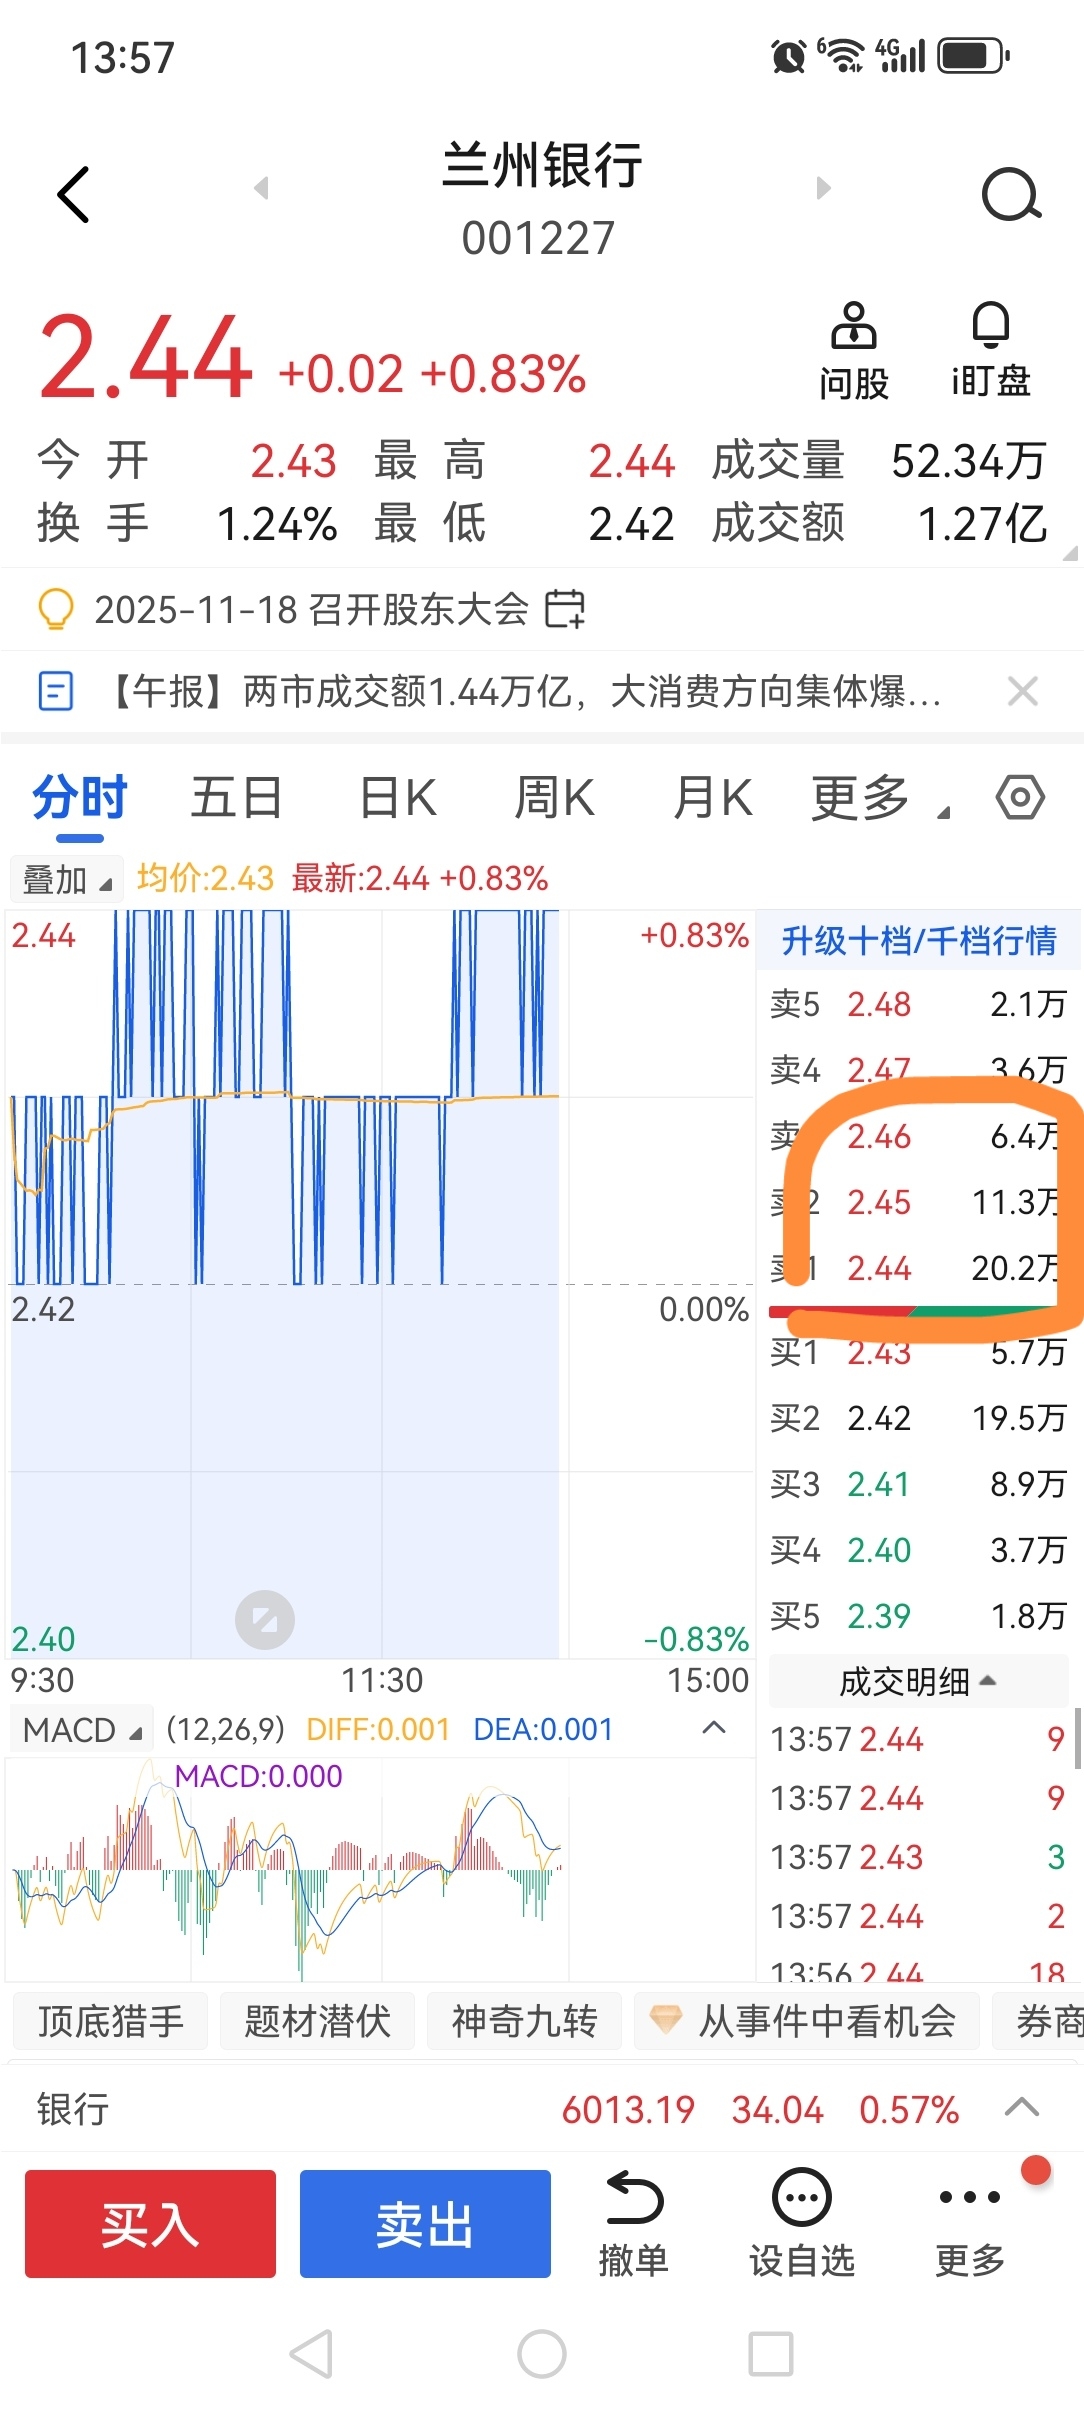Open 题材潜伏 indicator chip
This screenshot has height=2412, width=1084.
pyautogui.click(x=317, y=2021)
